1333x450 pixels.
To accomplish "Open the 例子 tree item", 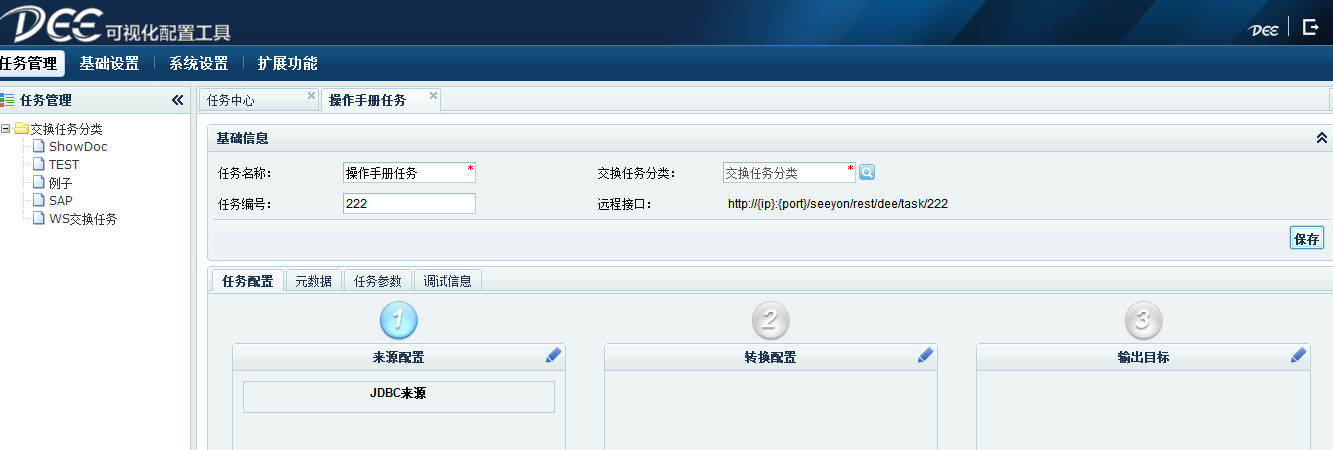I will (61, 183).
